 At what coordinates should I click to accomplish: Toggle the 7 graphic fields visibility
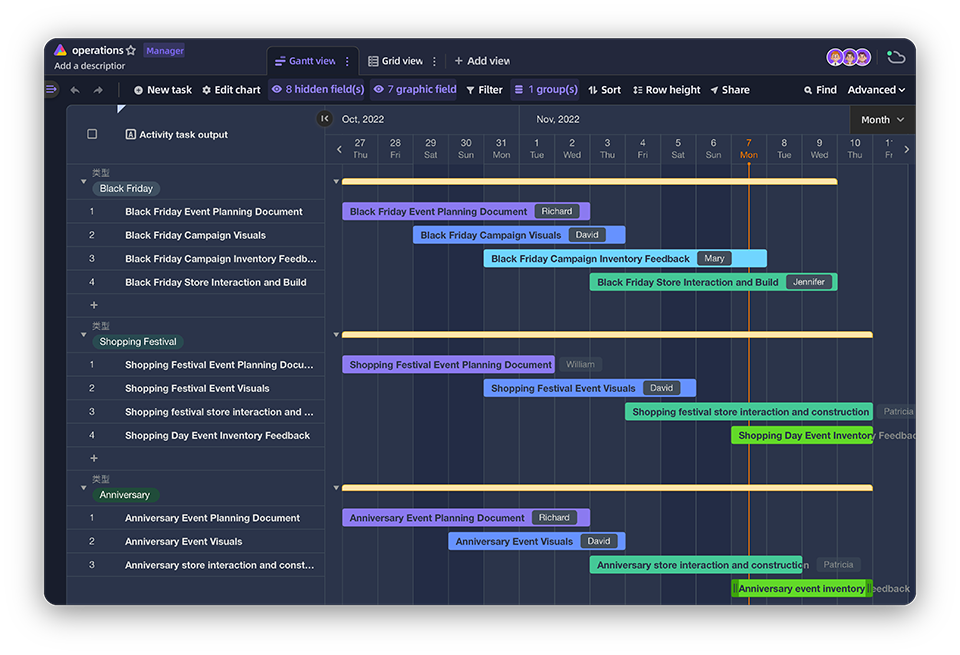415,90
